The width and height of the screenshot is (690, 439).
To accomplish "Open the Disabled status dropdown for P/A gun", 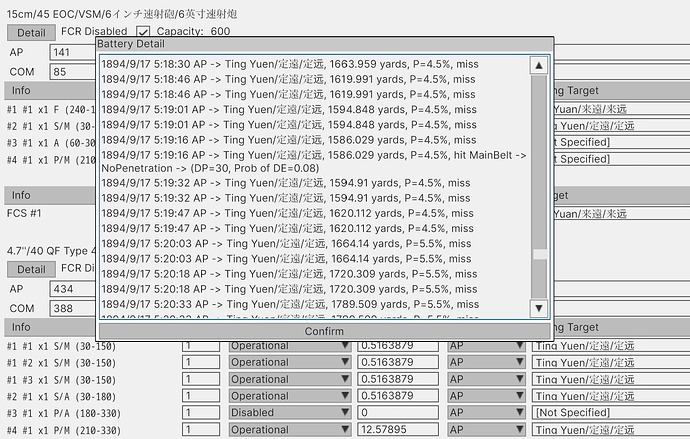I will pyautogui.click(x=289, y=412).
